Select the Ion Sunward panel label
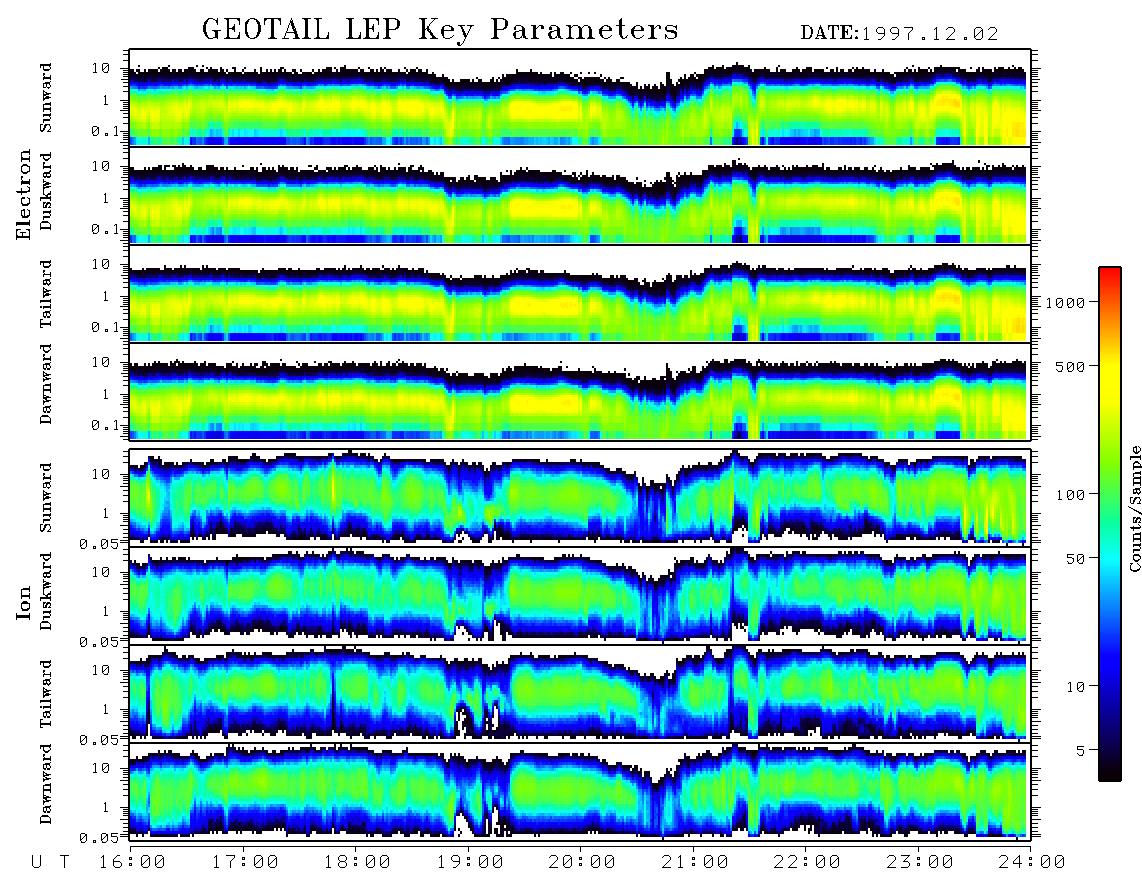This screenshot has height=880, width=1142. point(46,497)
